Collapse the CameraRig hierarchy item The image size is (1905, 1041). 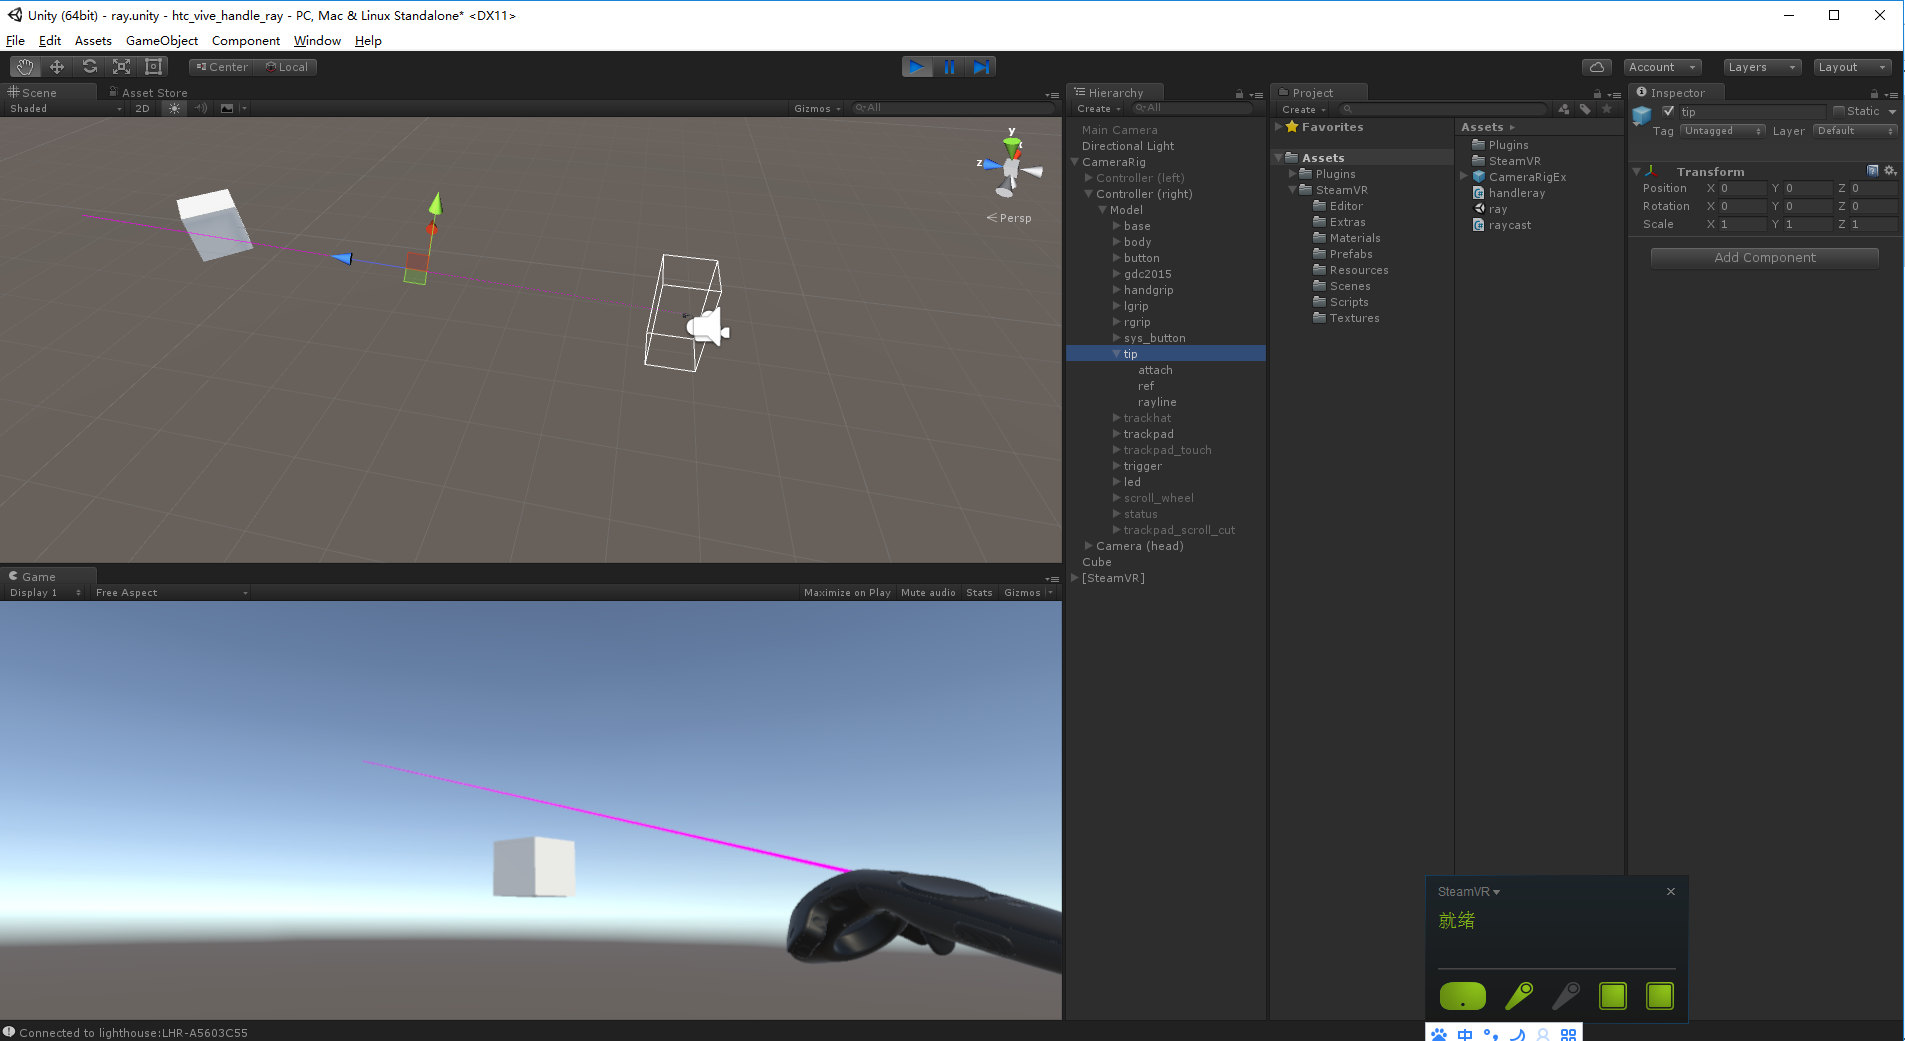point(1075,162)
